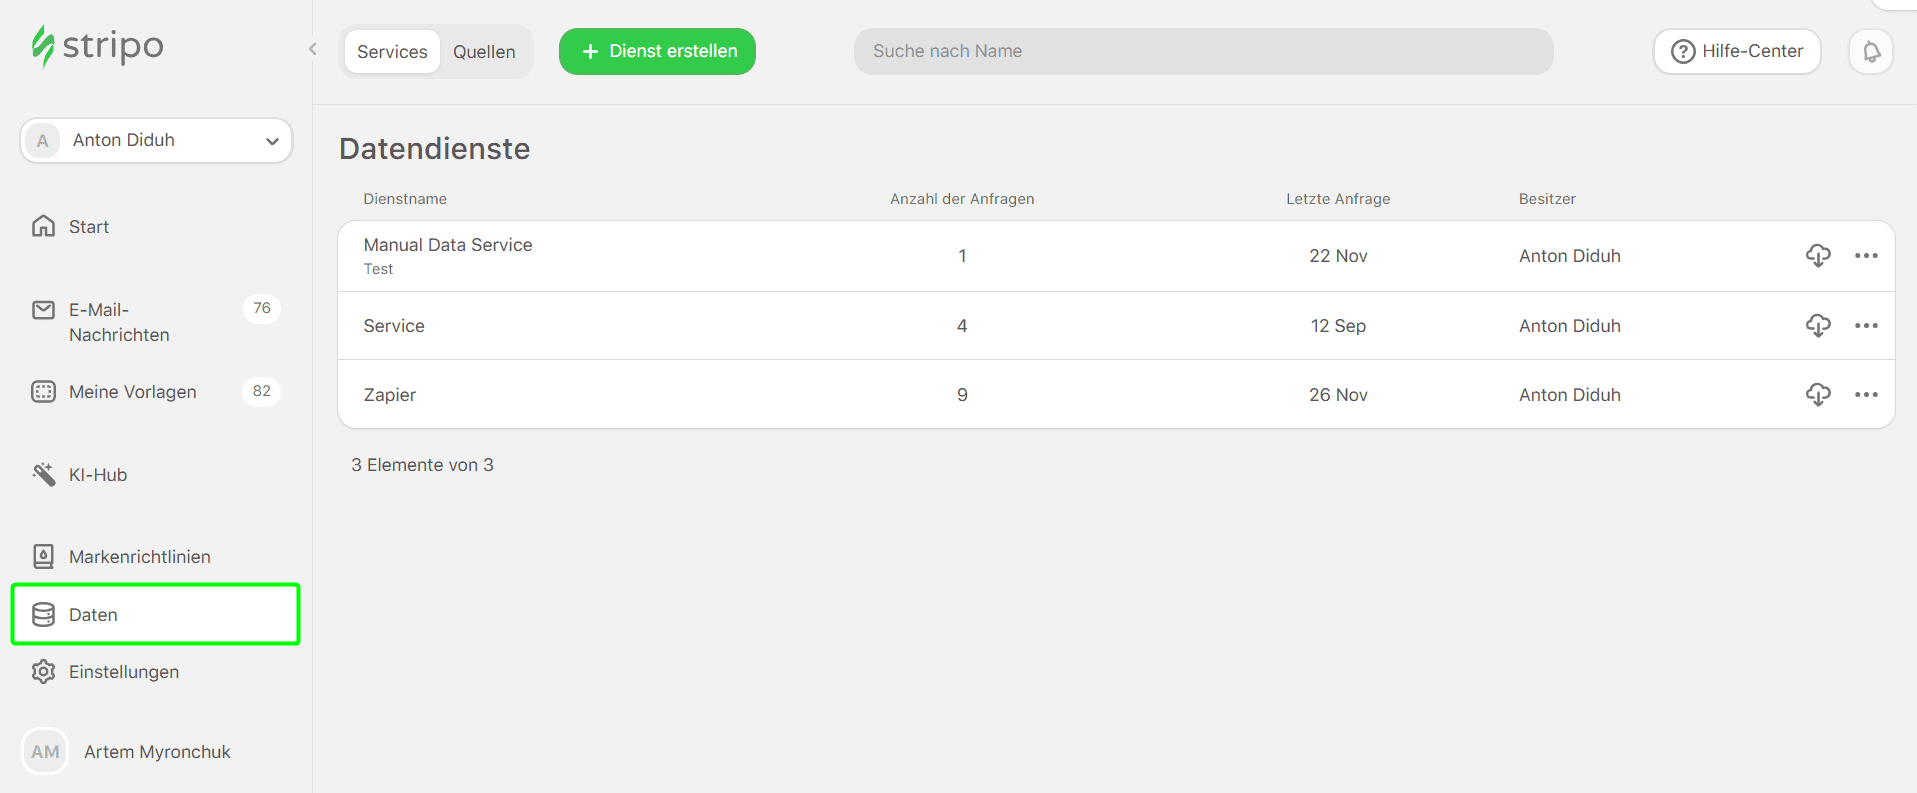Screen dimensions: 1917x793
Task: Open Einstellungen in the sidebar
Action: tap(123, 672)
